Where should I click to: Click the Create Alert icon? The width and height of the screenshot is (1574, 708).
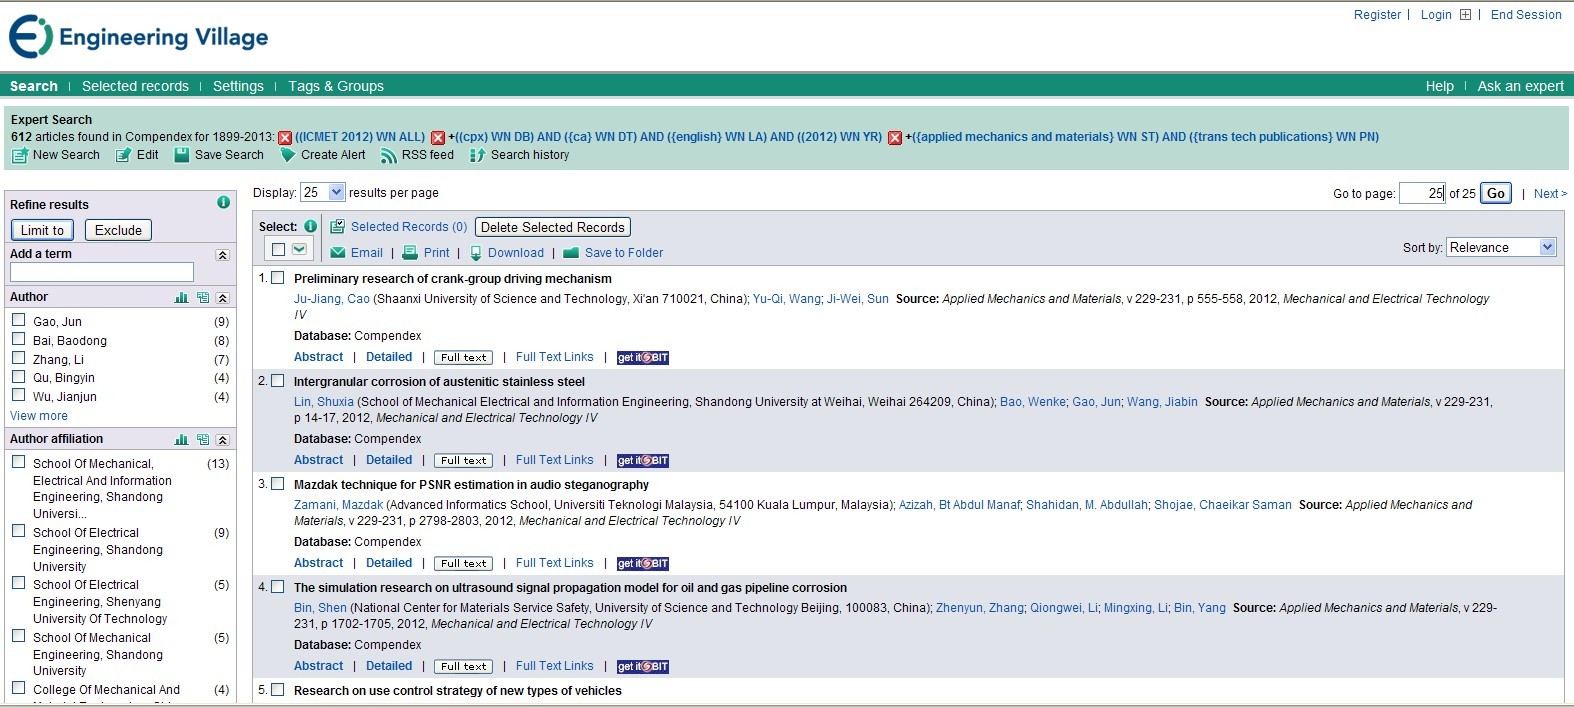click(287, 155)
